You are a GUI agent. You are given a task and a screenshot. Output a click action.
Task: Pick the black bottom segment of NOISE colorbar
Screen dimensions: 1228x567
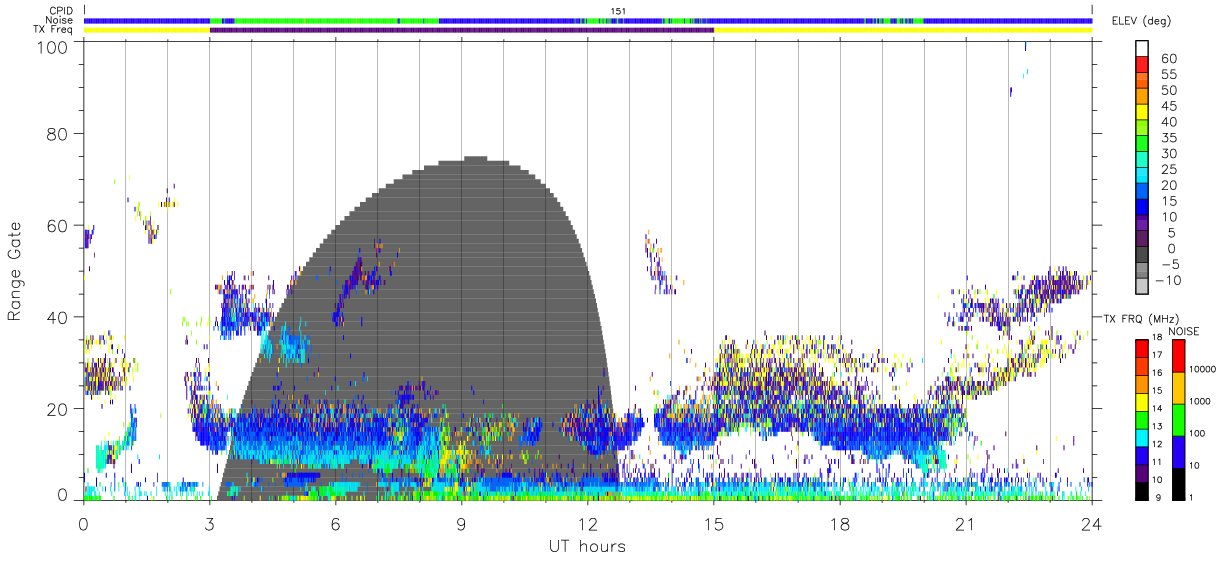tap(1178, 484)
